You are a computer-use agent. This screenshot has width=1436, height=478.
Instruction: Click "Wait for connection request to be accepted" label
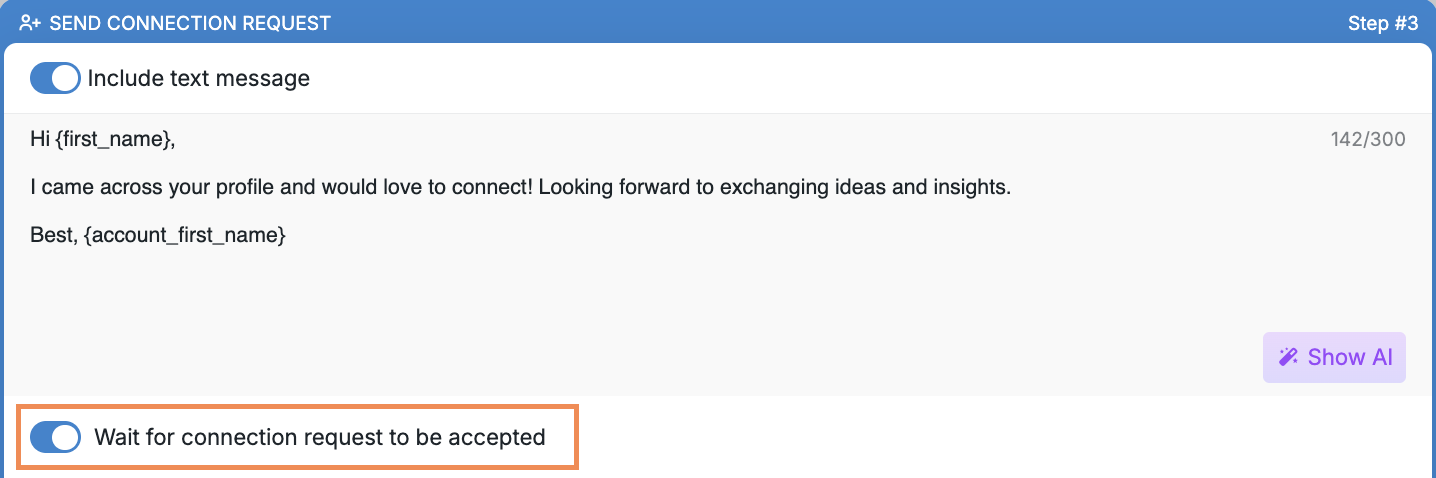(320, 437)
